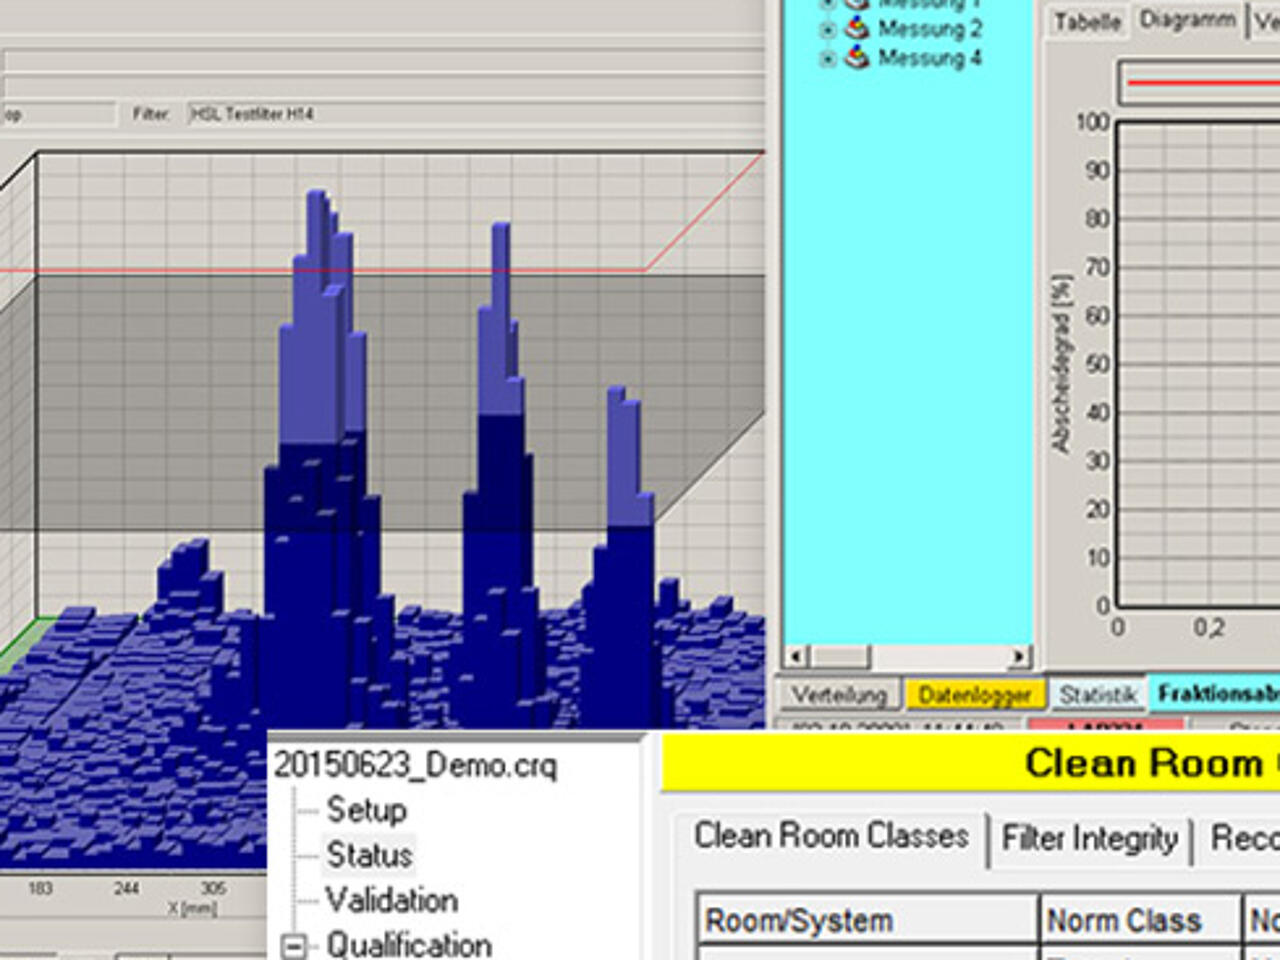Open the Fraktionsabscheidegrad tab

[1215, 691]
